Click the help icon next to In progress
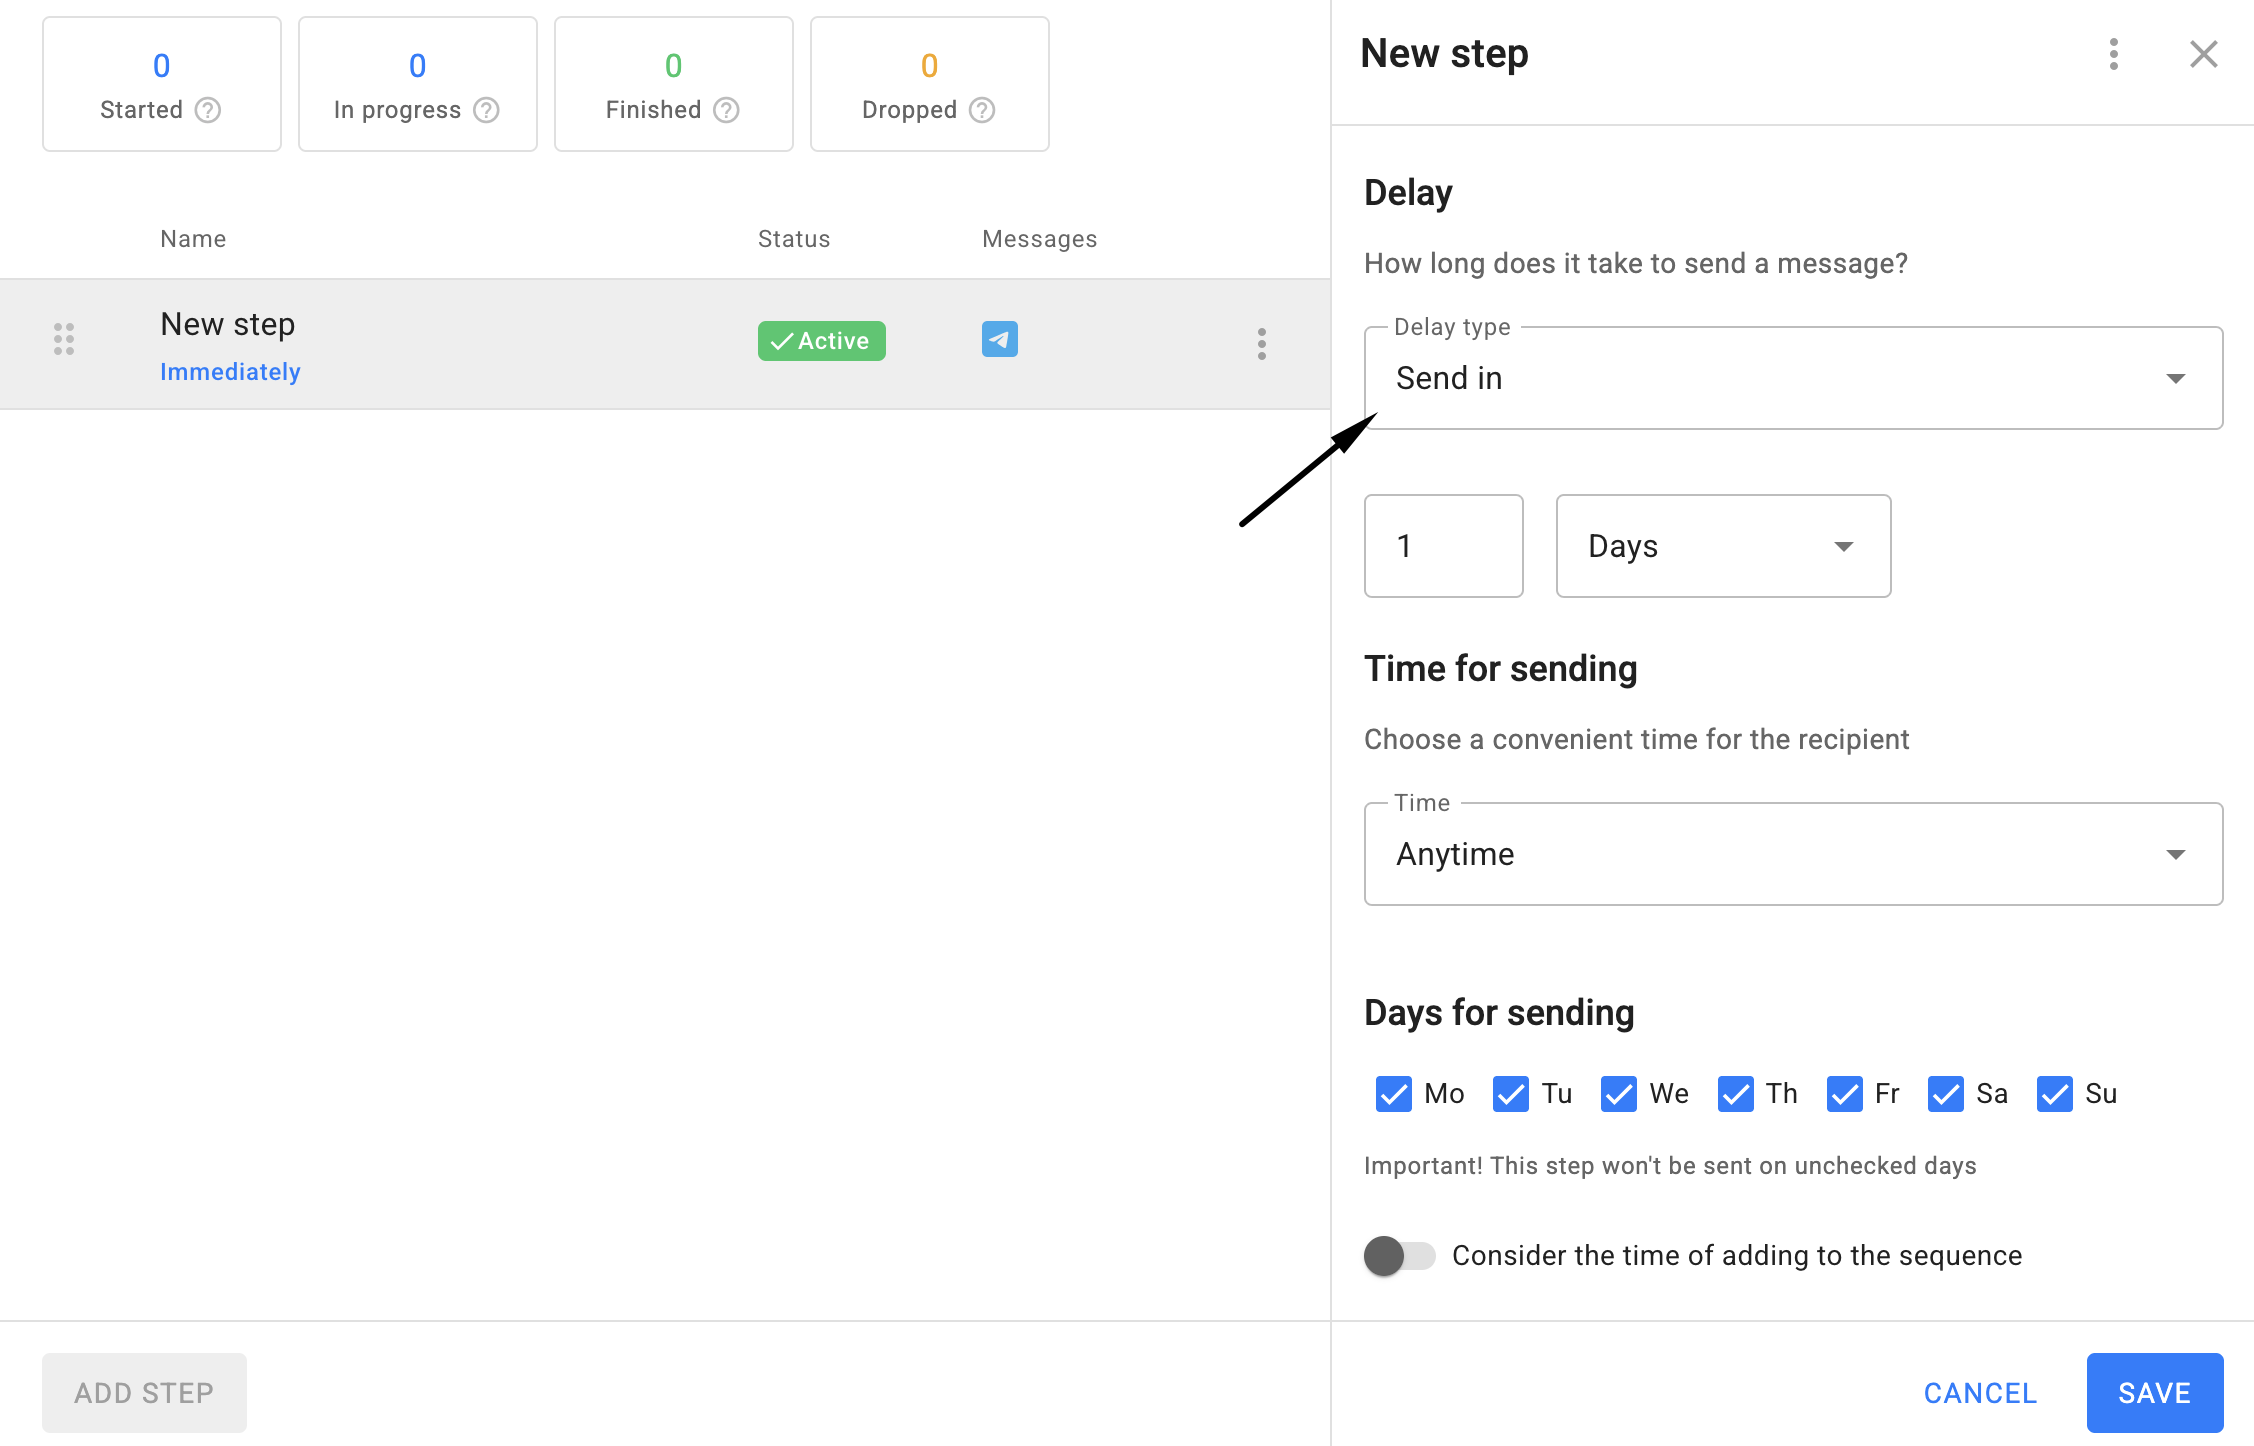 [x=486, y=110]
